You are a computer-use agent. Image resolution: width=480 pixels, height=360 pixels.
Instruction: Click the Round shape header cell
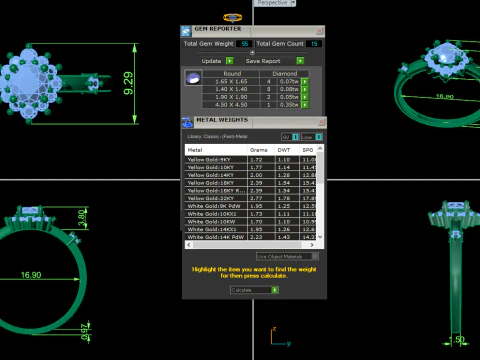pyautogui.click(x=231, y=74)
